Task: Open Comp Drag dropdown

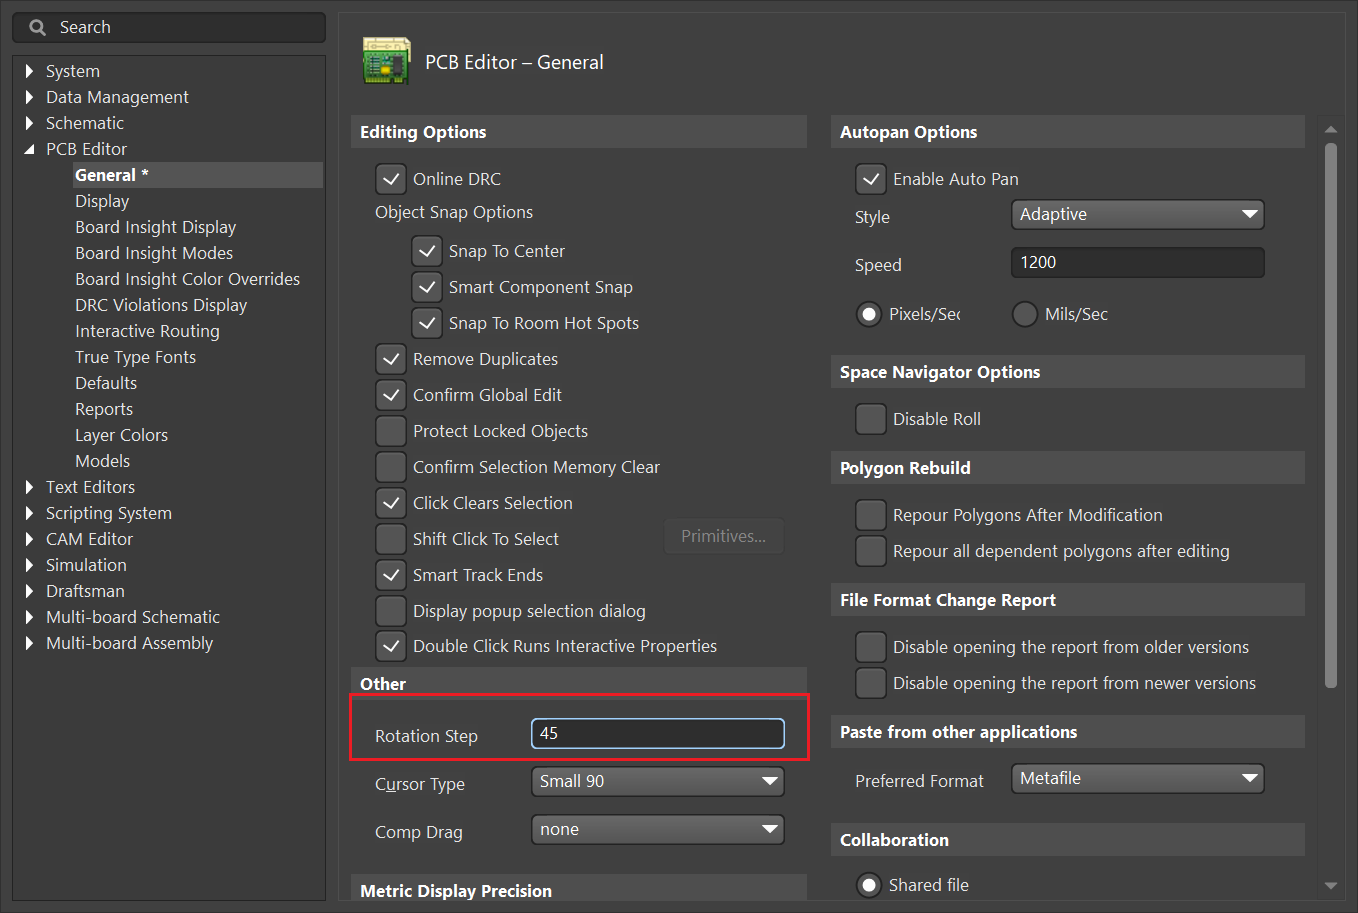Action: click(658, 829)
